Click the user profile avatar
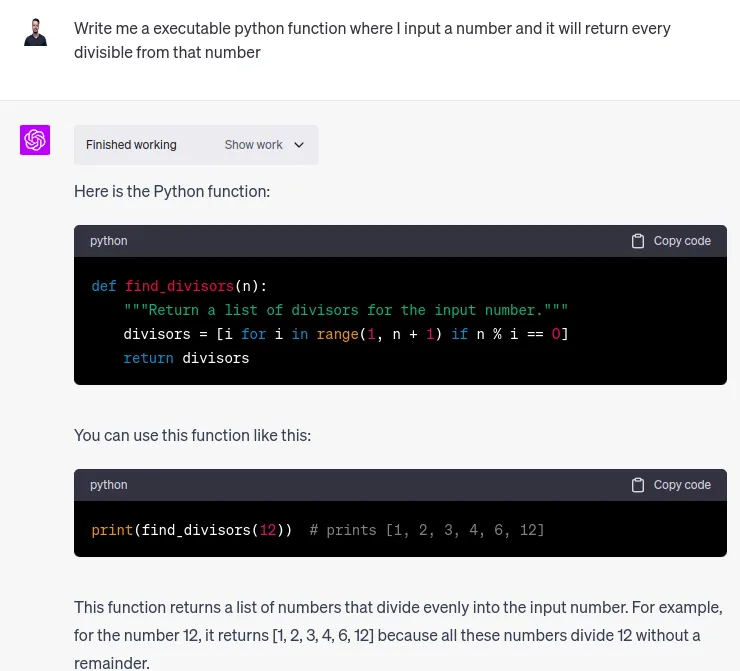The width and height of the screenshot is (740, 671). tap(35, 31)
